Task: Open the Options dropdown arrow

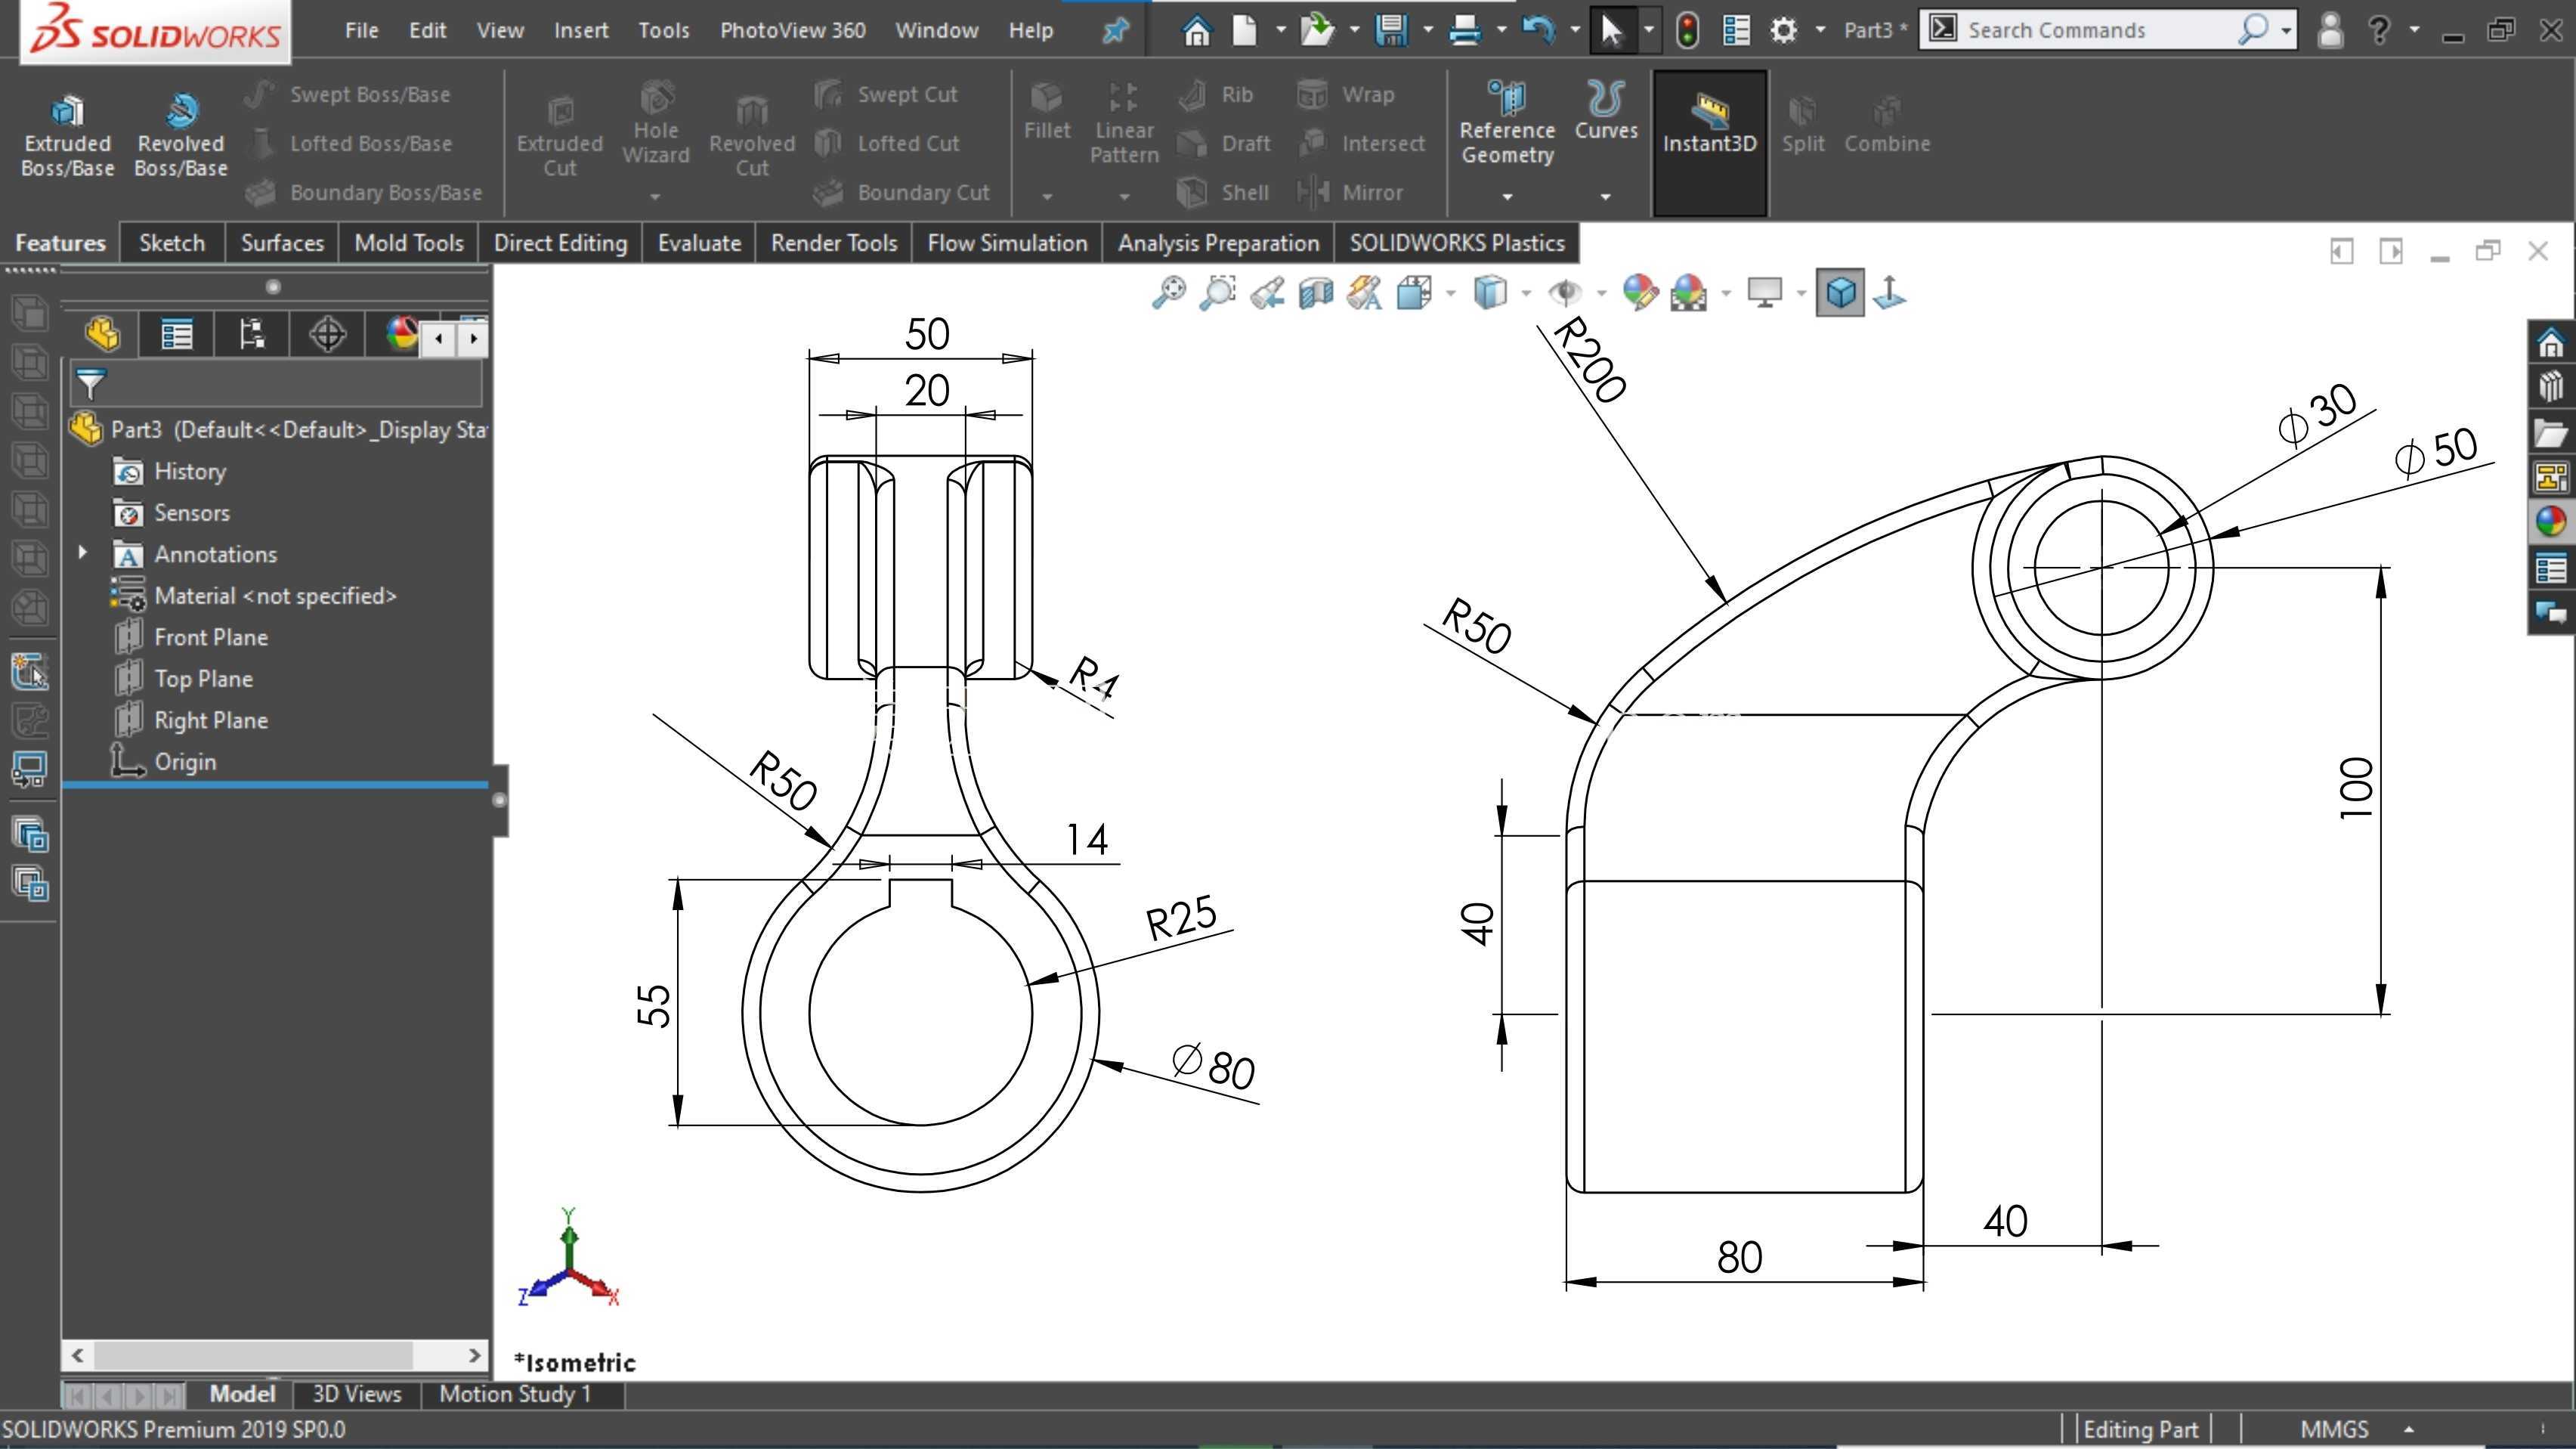Action: pyautogui.click(x=1820, y=30)
